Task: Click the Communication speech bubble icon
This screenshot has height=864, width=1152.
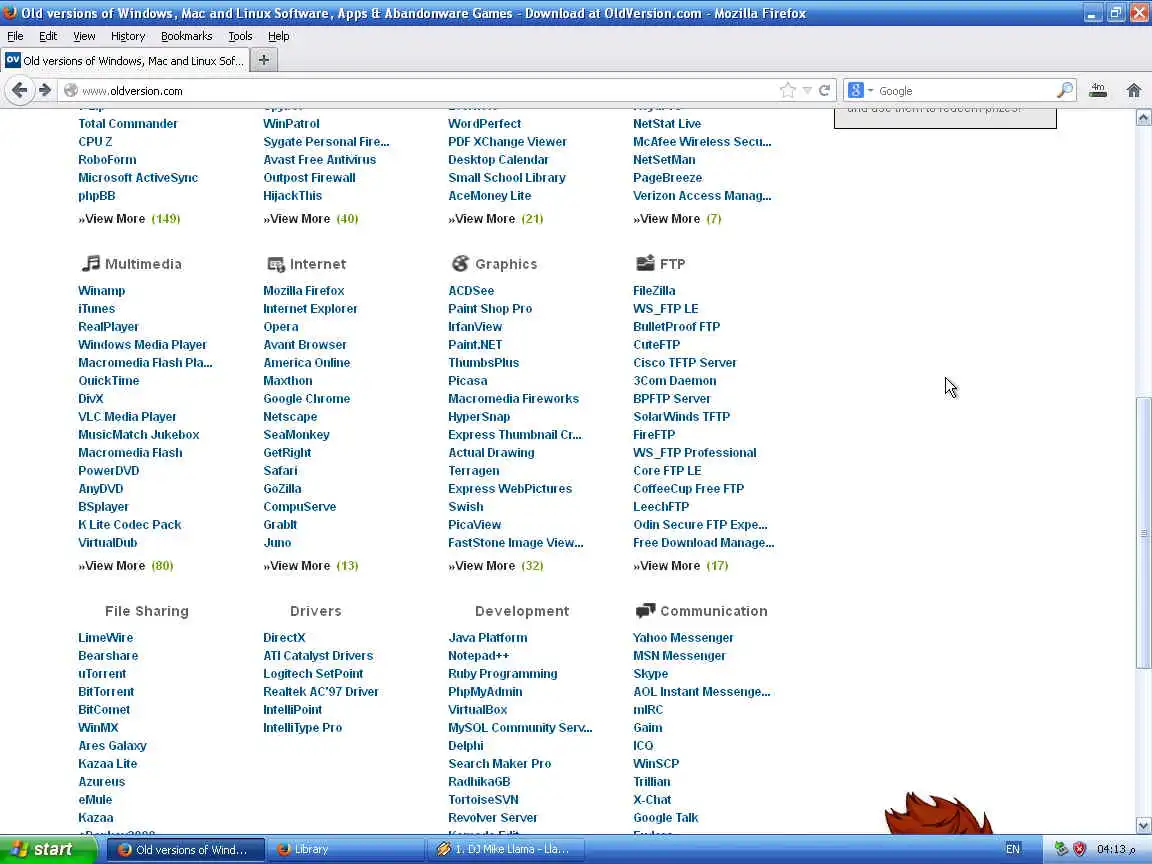Action: pos(645,611)
